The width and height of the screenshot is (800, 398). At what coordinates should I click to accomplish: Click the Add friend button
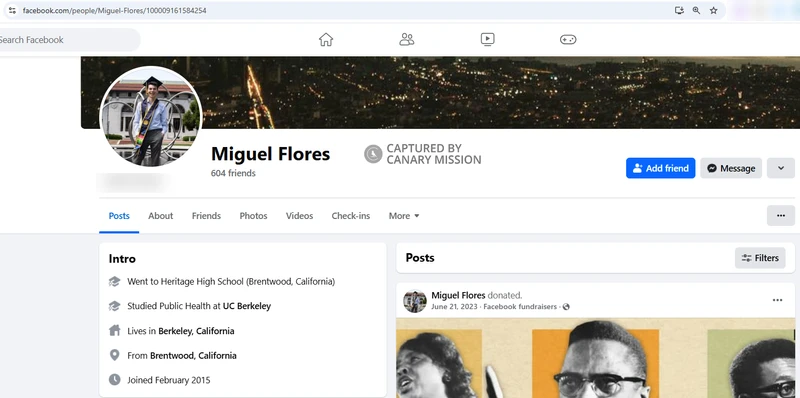click(660, 168)
